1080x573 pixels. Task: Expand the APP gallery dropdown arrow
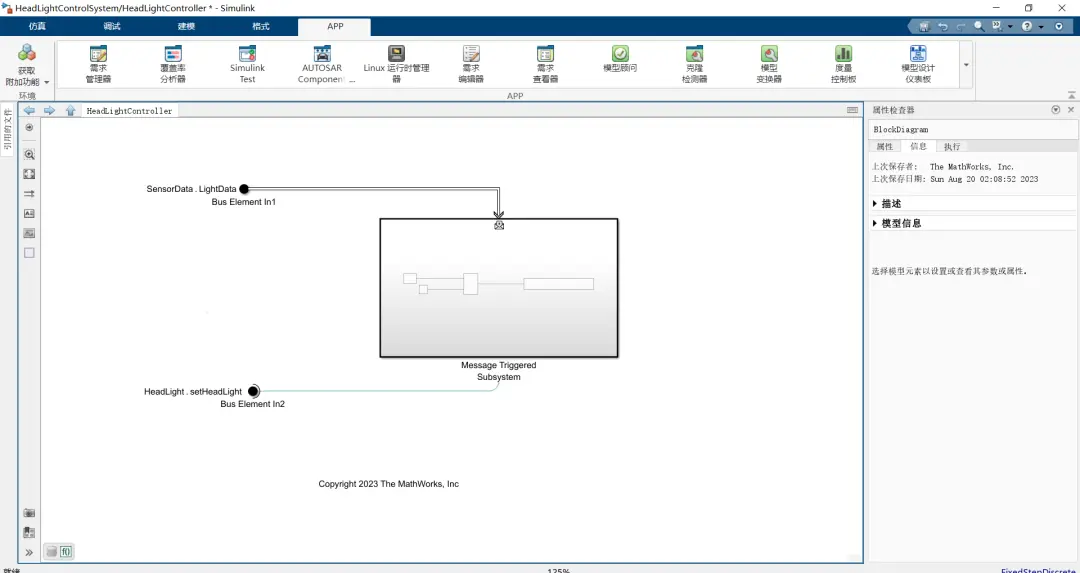966,64
